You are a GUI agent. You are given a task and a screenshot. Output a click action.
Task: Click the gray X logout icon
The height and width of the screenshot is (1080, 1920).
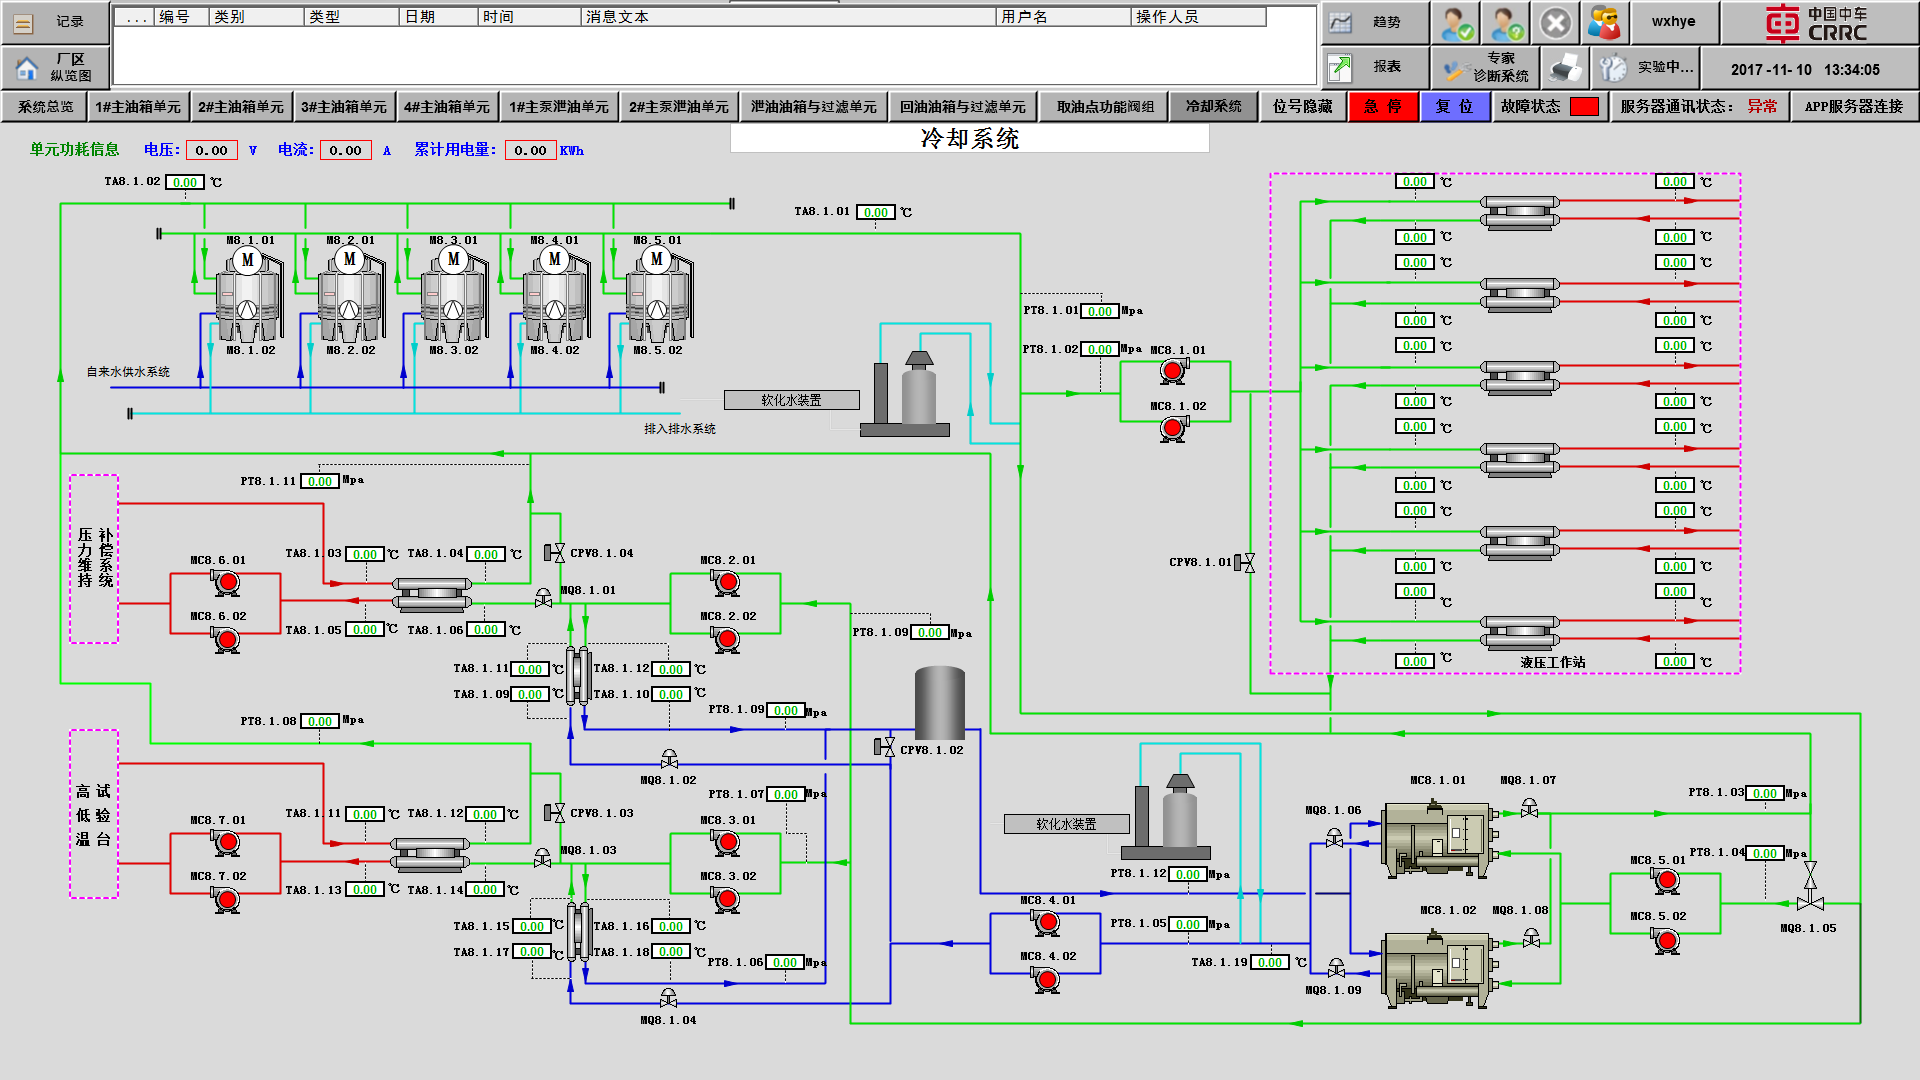1555,22
